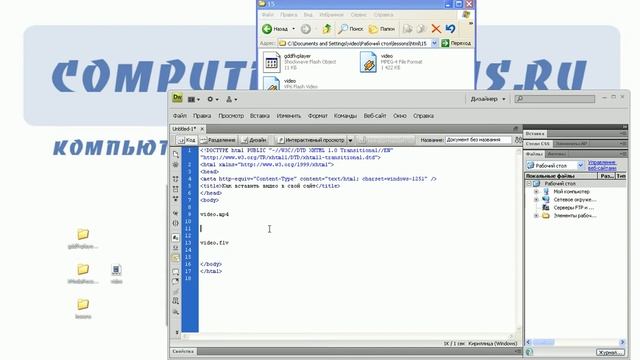Click the Collapse Full Tag icon
640x360 pixels.
tap(176, 179)
